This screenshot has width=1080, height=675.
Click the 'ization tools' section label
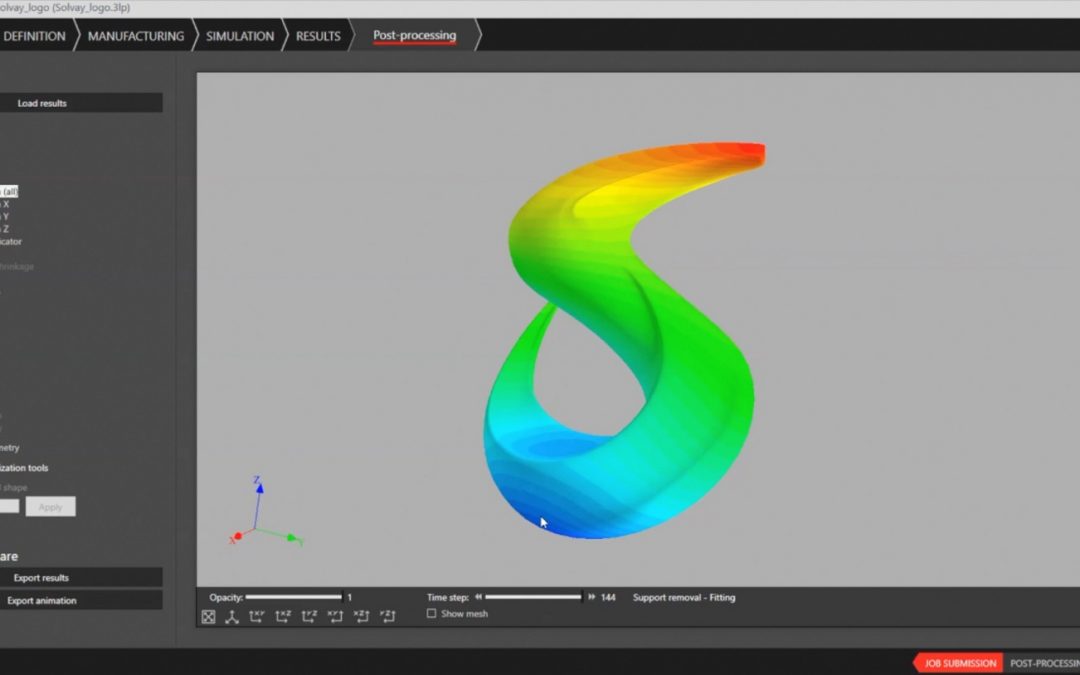pyautogui.click(x=24, y=468)
